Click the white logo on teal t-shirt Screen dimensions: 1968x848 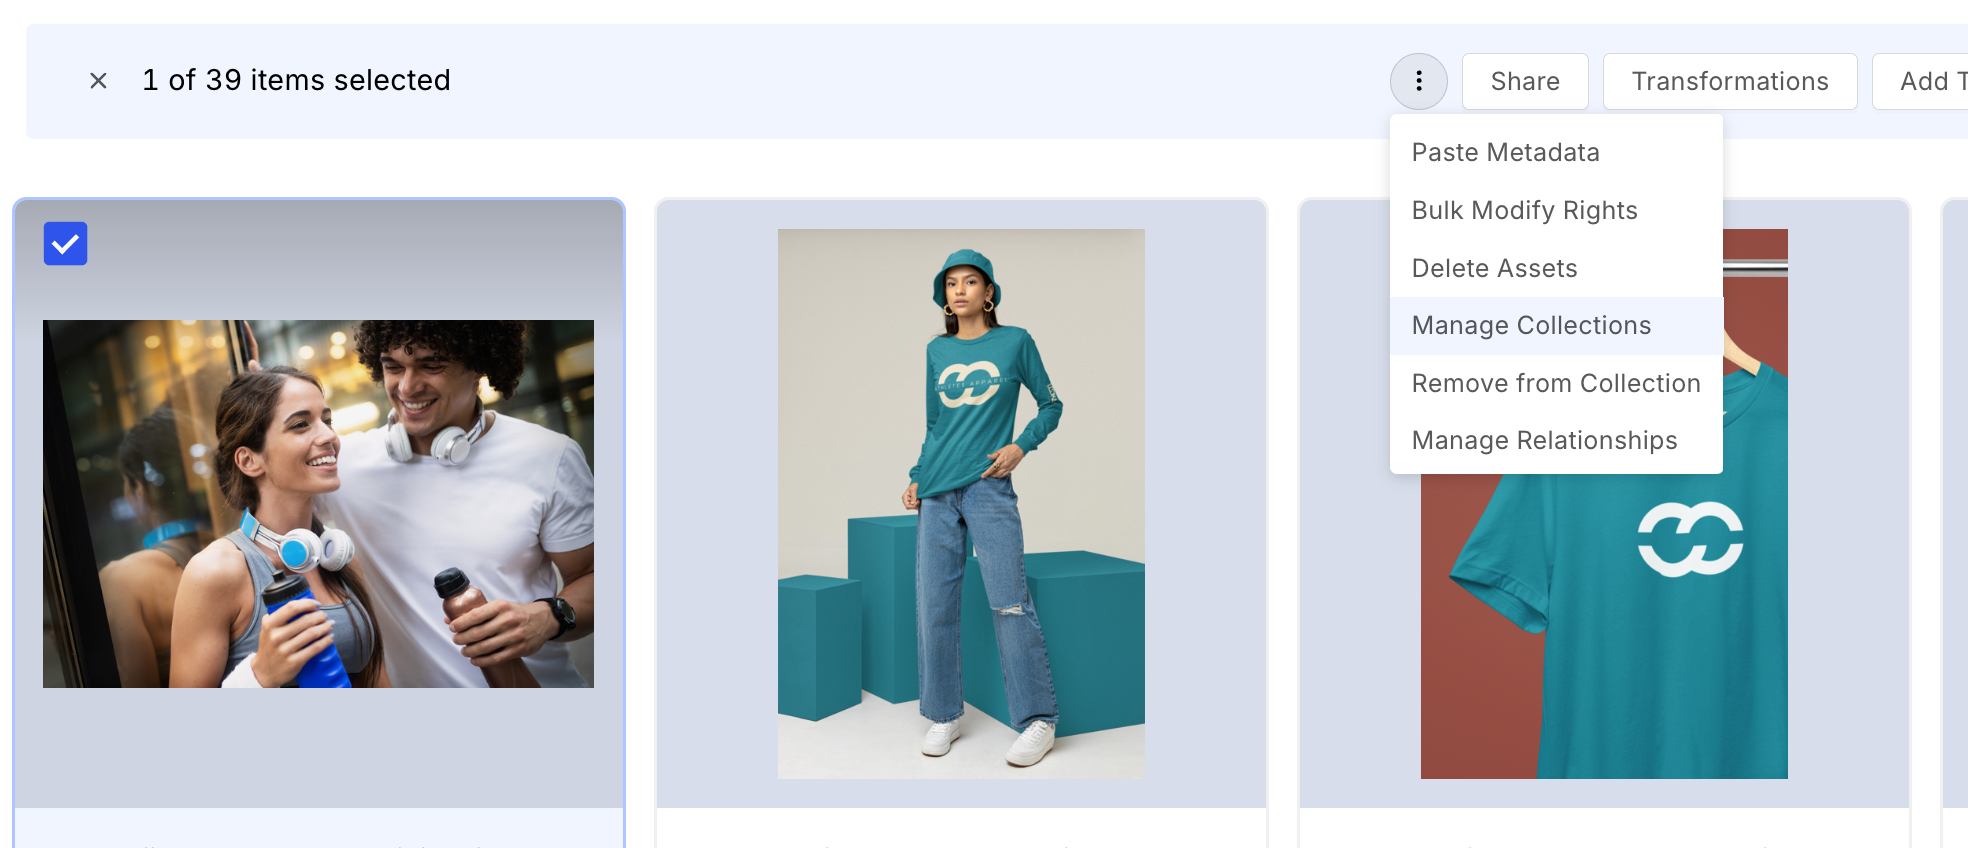click(1690, 539)
